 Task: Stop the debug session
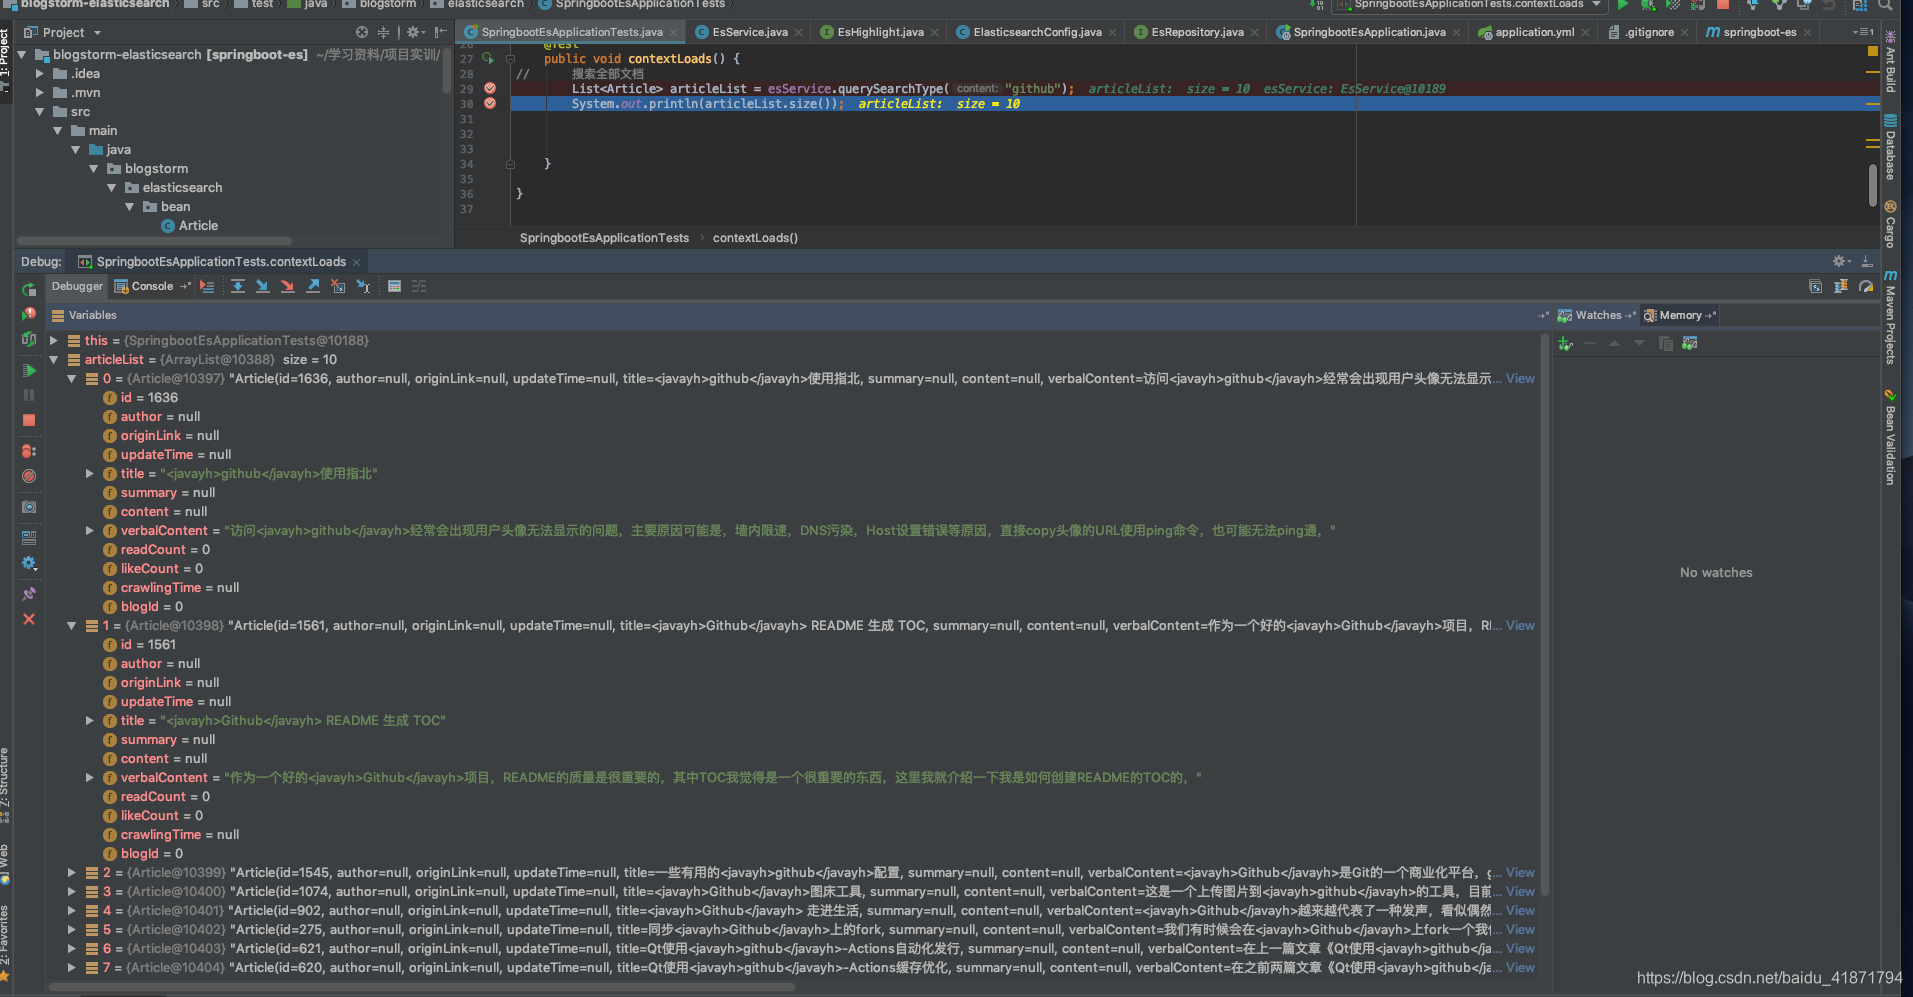click(x=29, y=420)
